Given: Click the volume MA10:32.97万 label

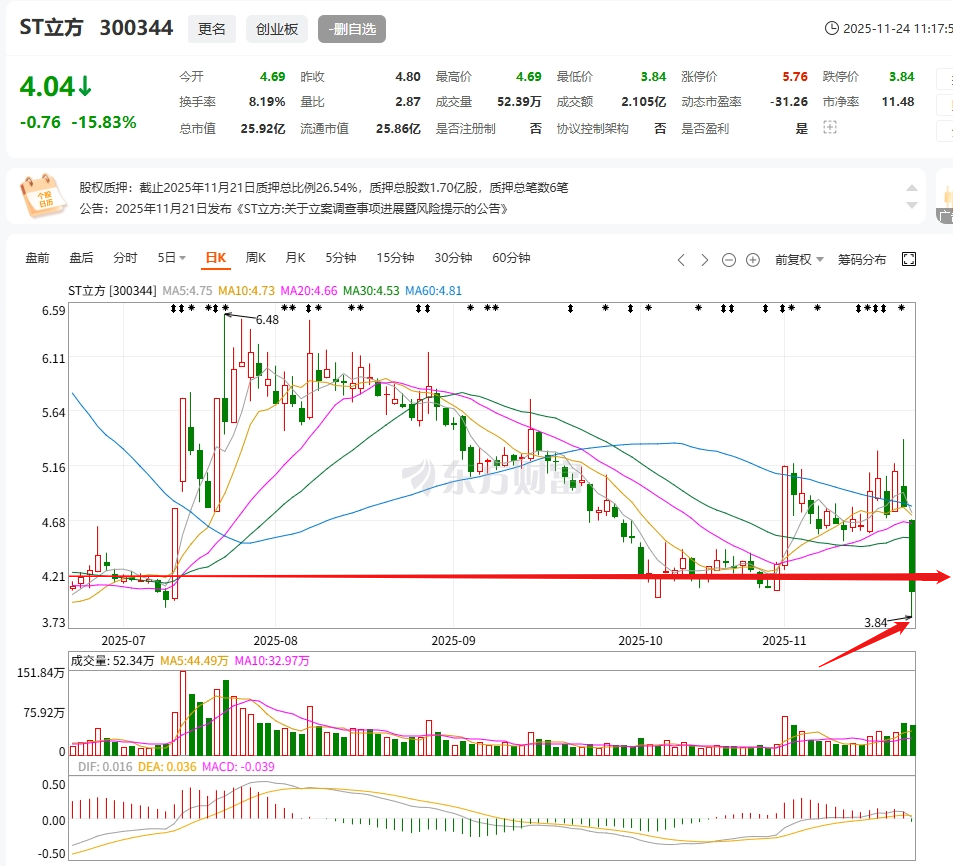Looking at the screenshot, I should click(x=272, y=661).
